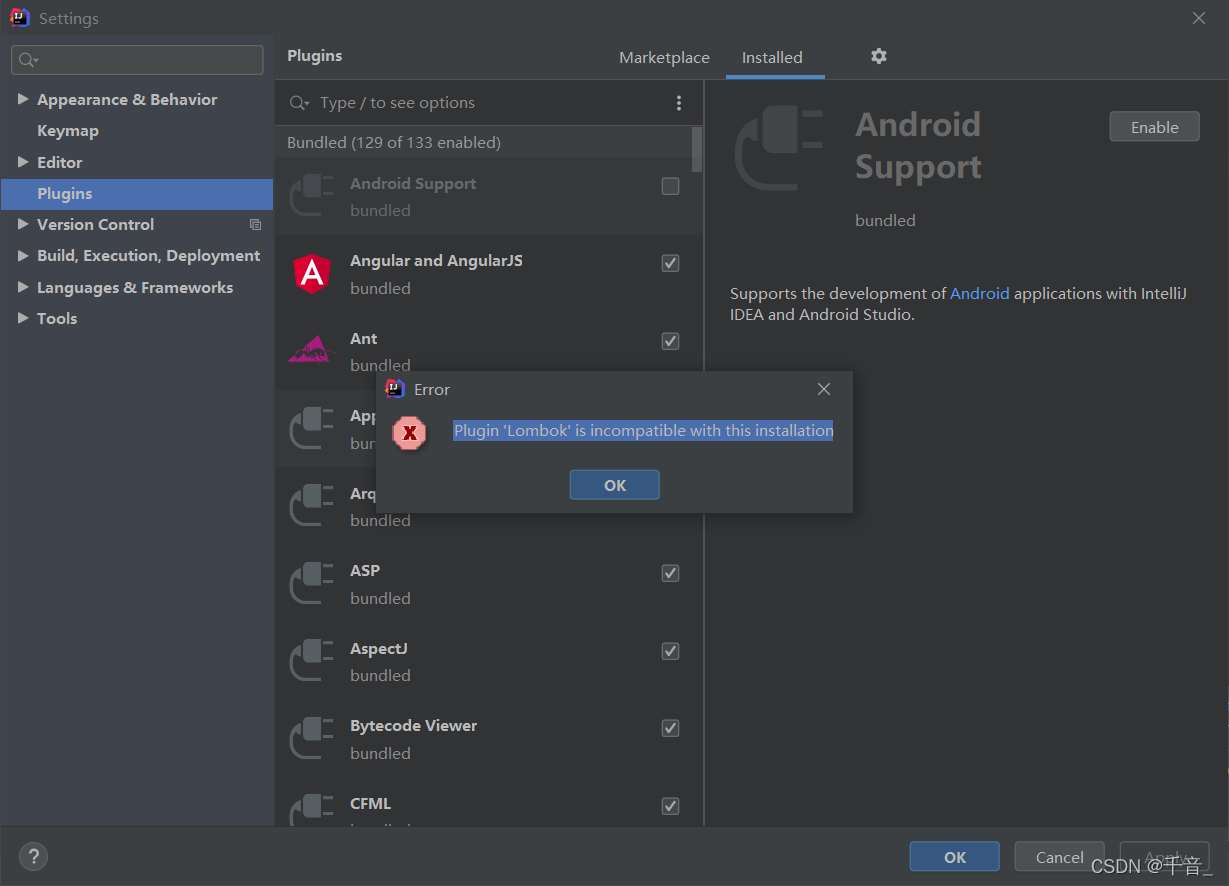
Task: Select the ASP plugin name
Action: coord(365,571)
